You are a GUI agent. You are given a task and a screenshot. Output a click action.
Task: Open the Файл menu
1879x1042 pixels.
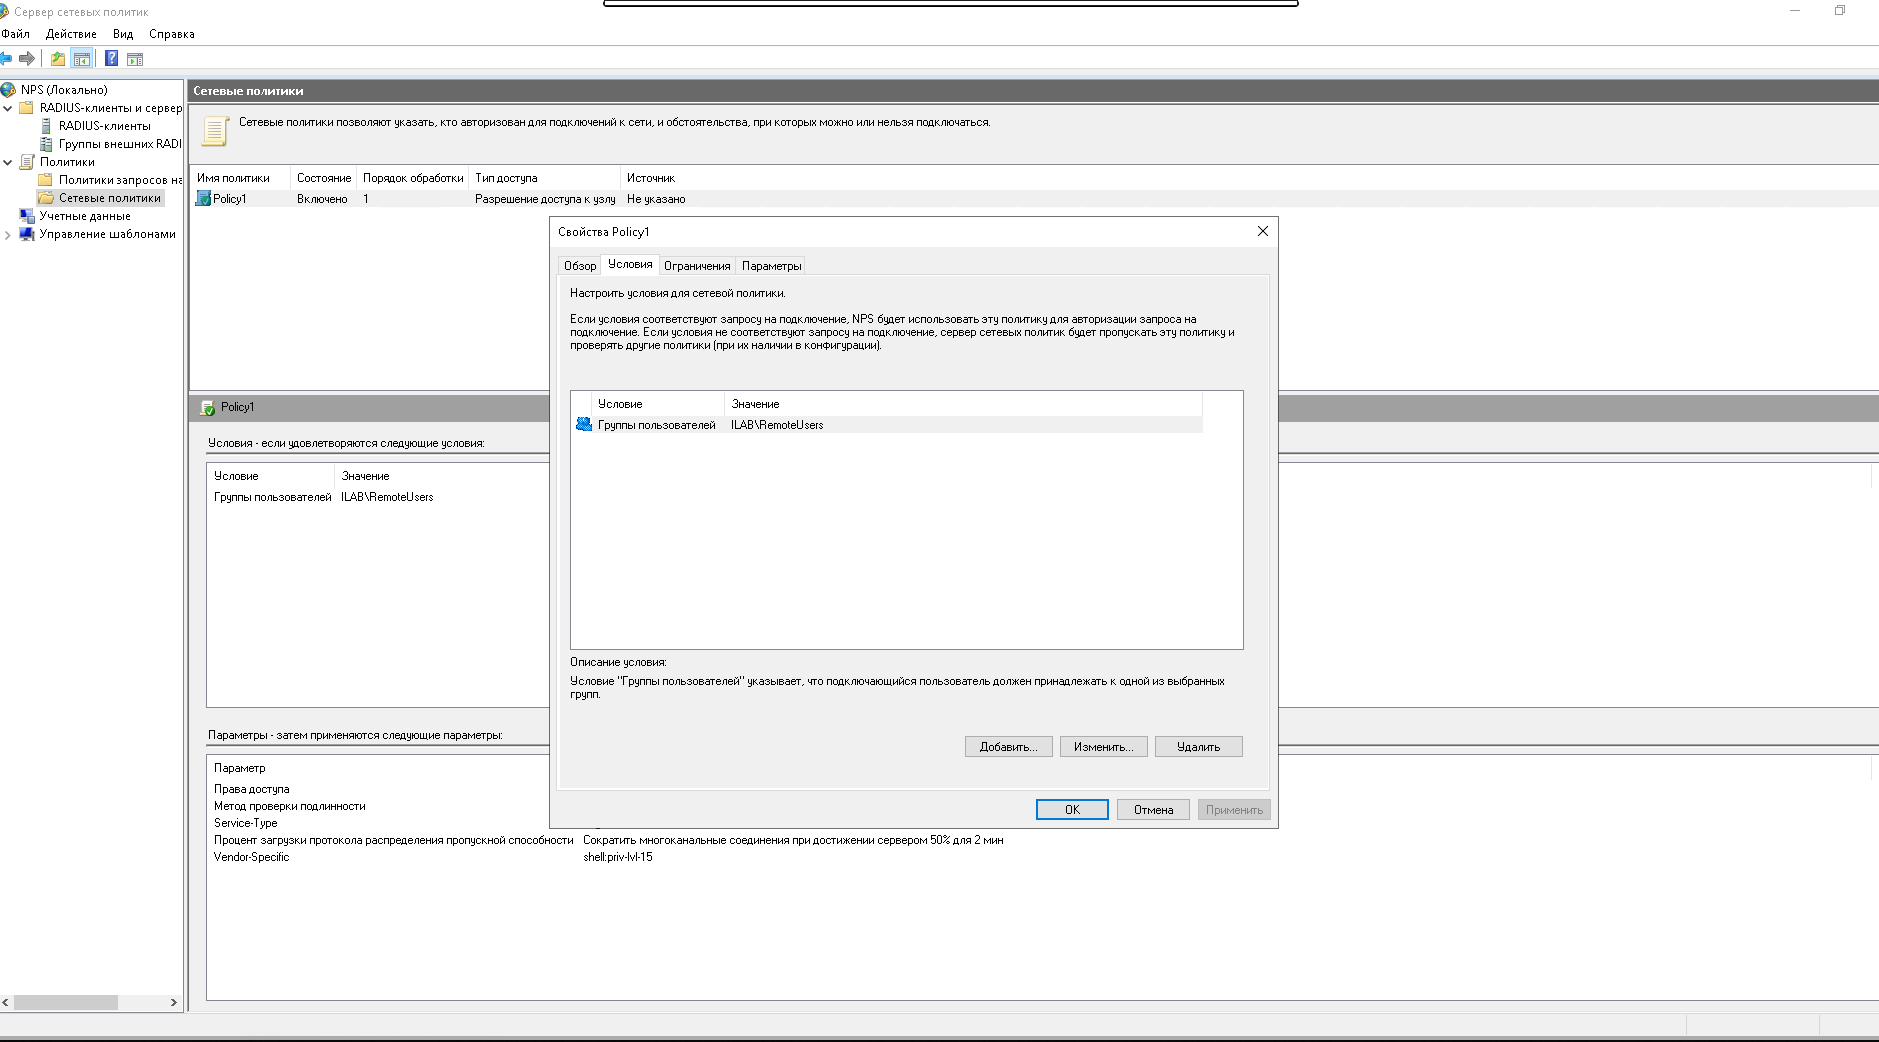[x=16, y=34]
